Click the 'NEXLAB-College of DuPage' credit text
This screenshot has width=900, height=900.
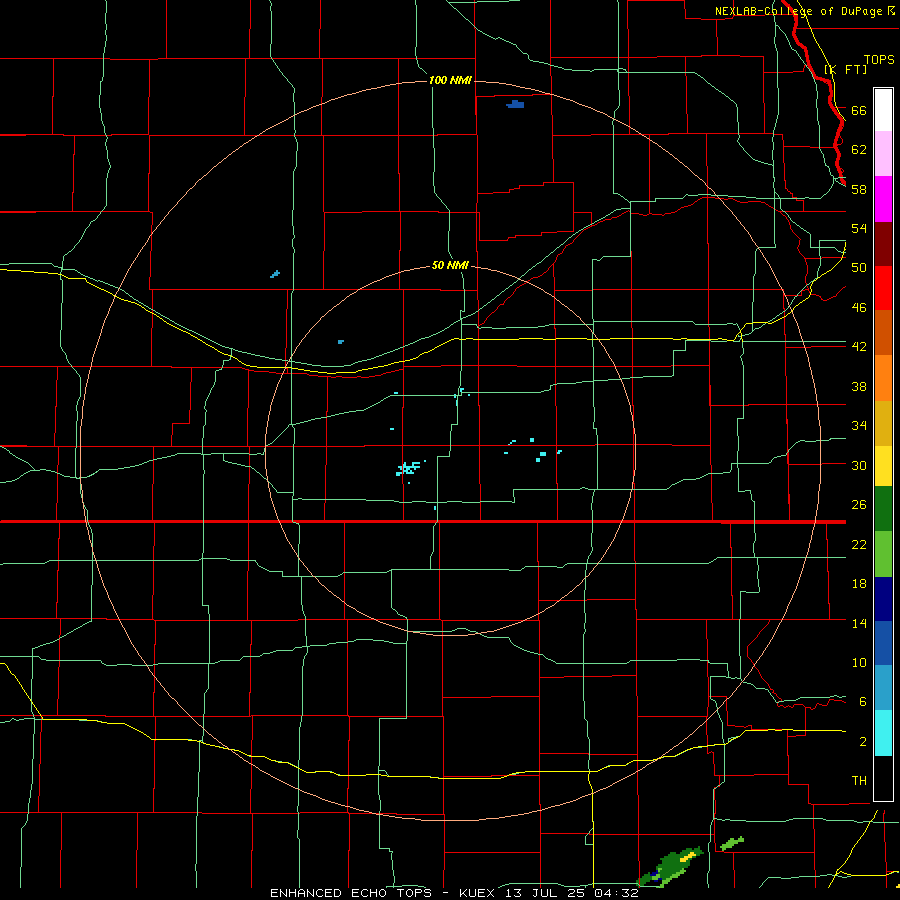(799, 11)
